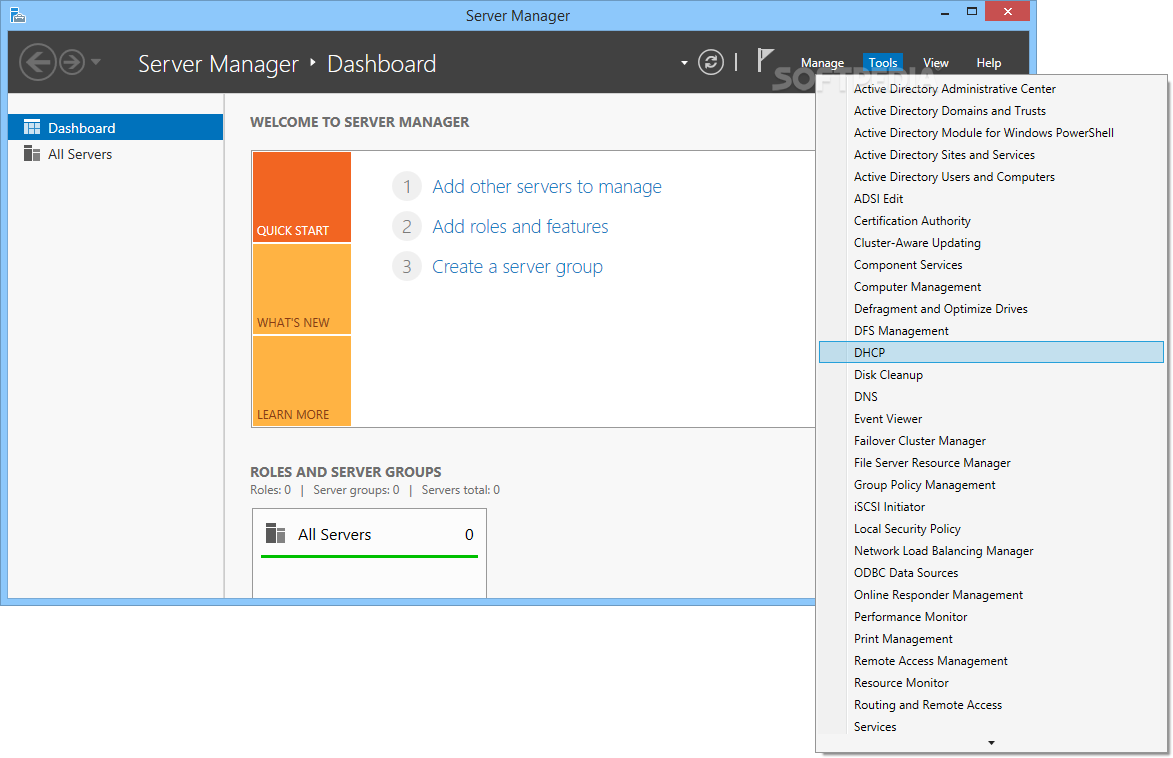The height and width of the screenshot is (758, 1173).
Task: Click the Dashboard grid icon in sidebar
Action: click(x=31, y=127)
